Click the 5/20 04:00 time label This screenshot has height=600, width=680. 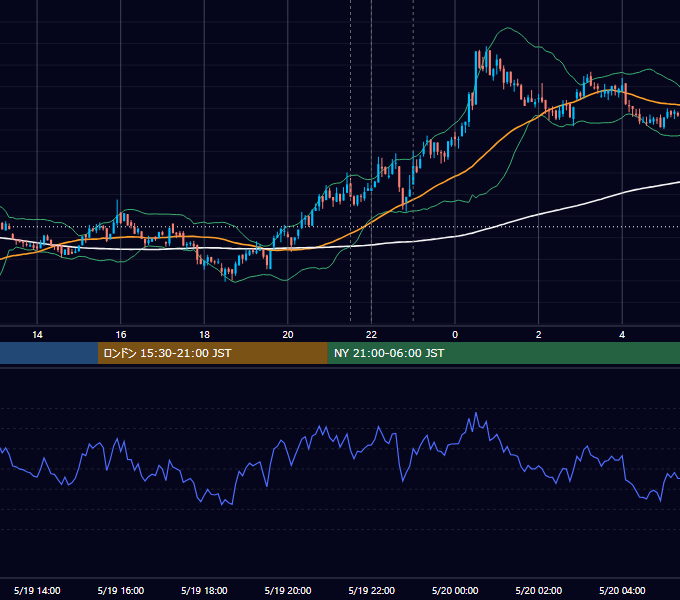pyautogui.click(x=622, y=590)
